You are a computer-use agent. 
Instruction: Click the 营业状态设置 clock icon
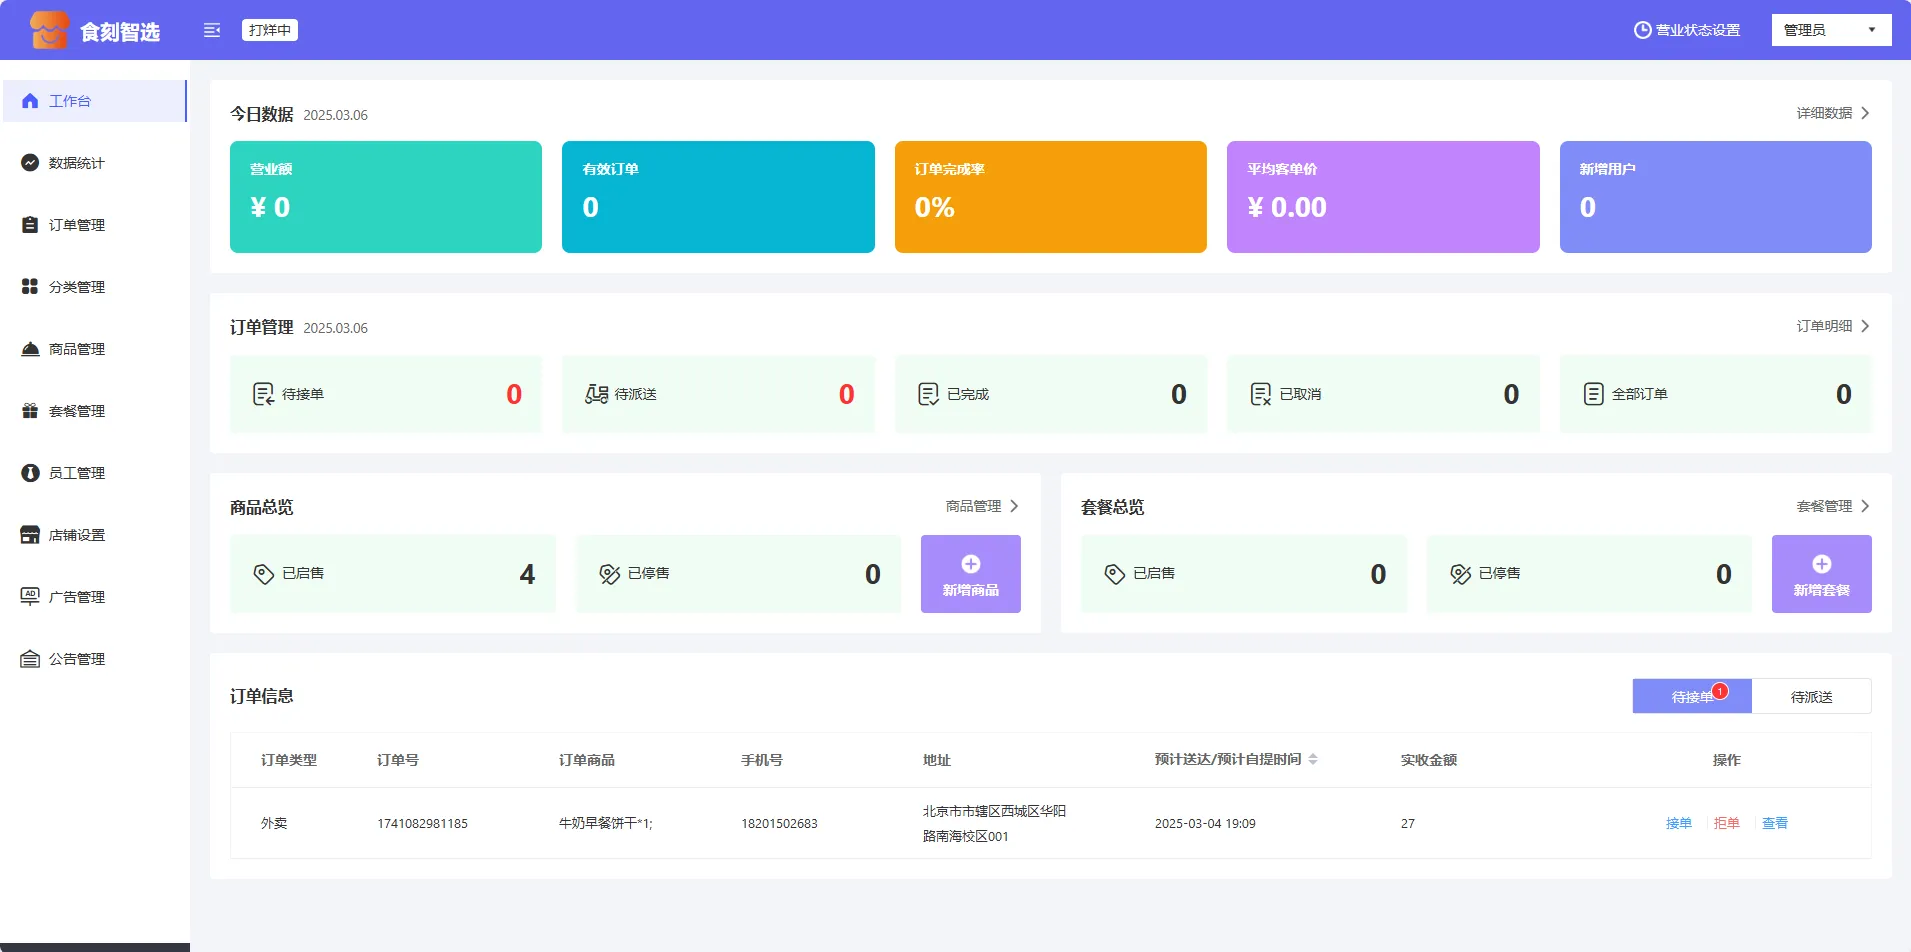(1642, 30)
